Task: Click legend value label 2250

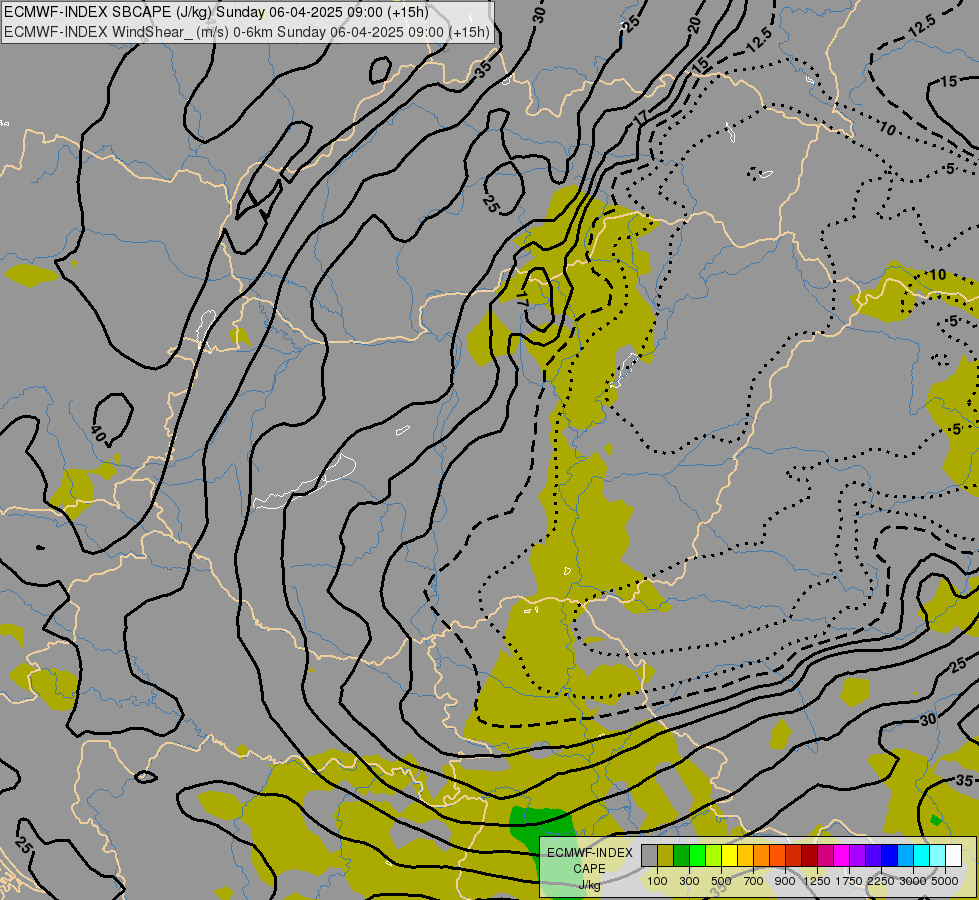Action: click(881, 881)
